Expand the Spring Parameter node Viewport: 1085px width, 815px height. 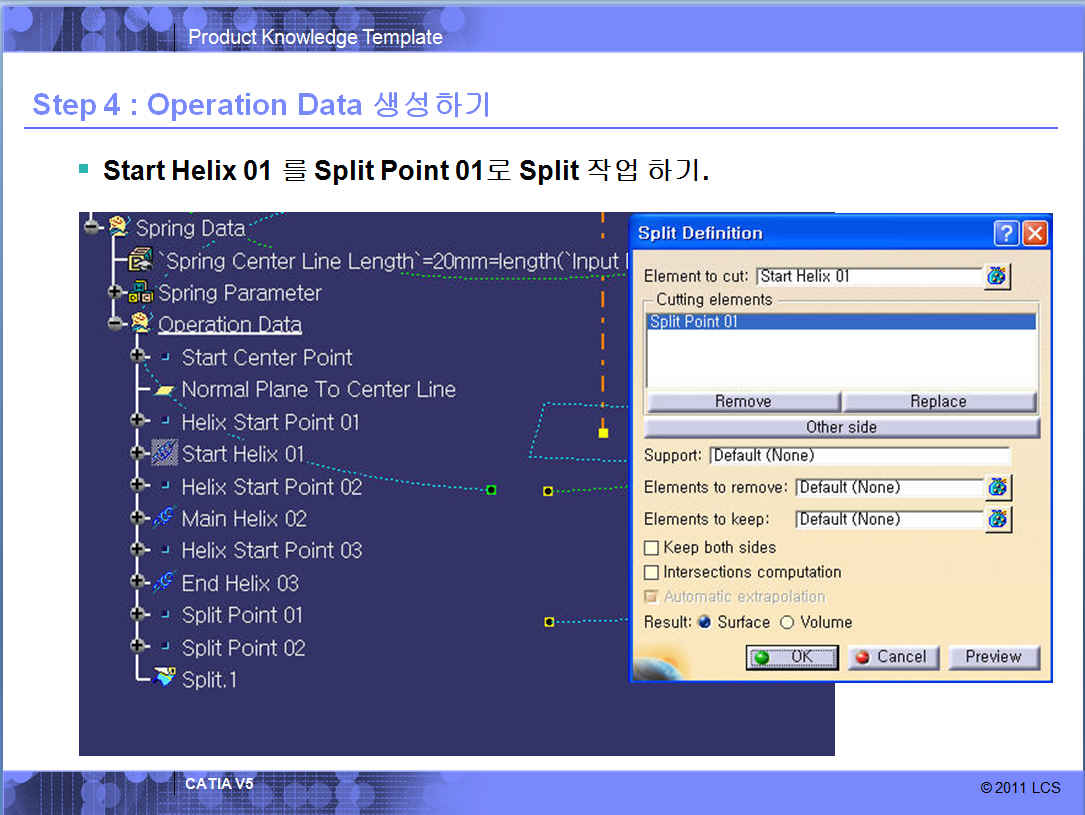(117, 293)
